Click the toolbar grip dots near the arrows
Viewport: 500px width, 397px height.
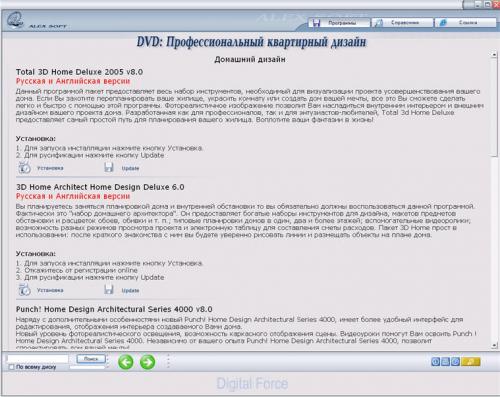point(168,361)
